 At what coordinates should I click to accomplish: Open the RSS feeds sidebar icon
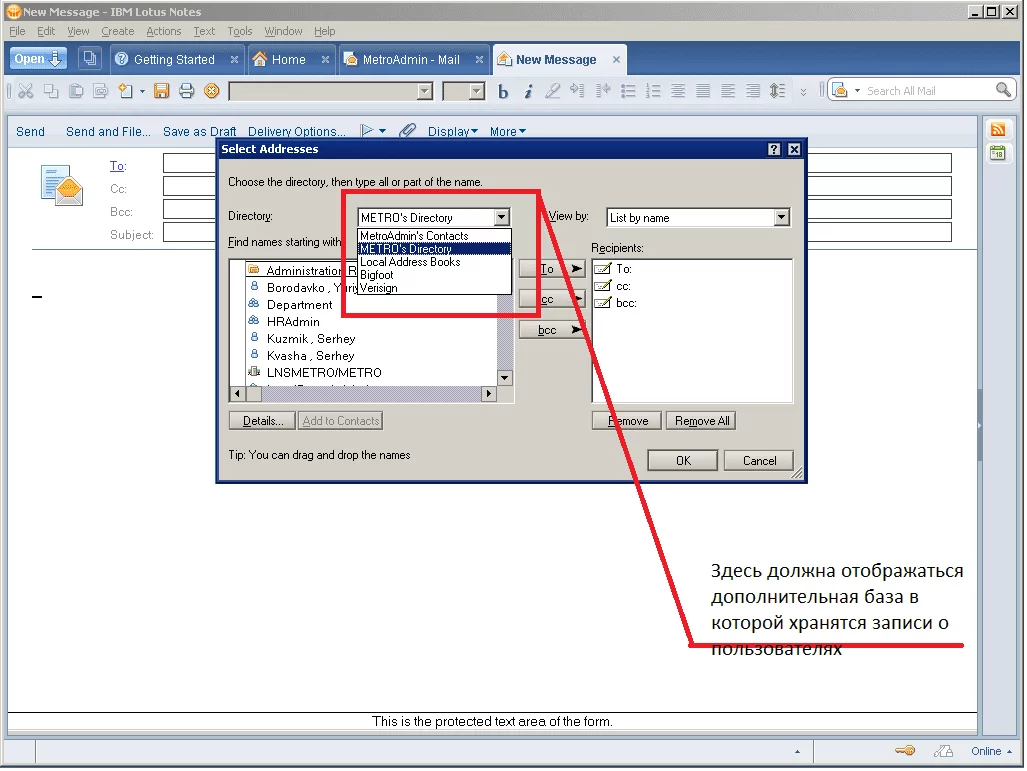click(x=997, y=130)
